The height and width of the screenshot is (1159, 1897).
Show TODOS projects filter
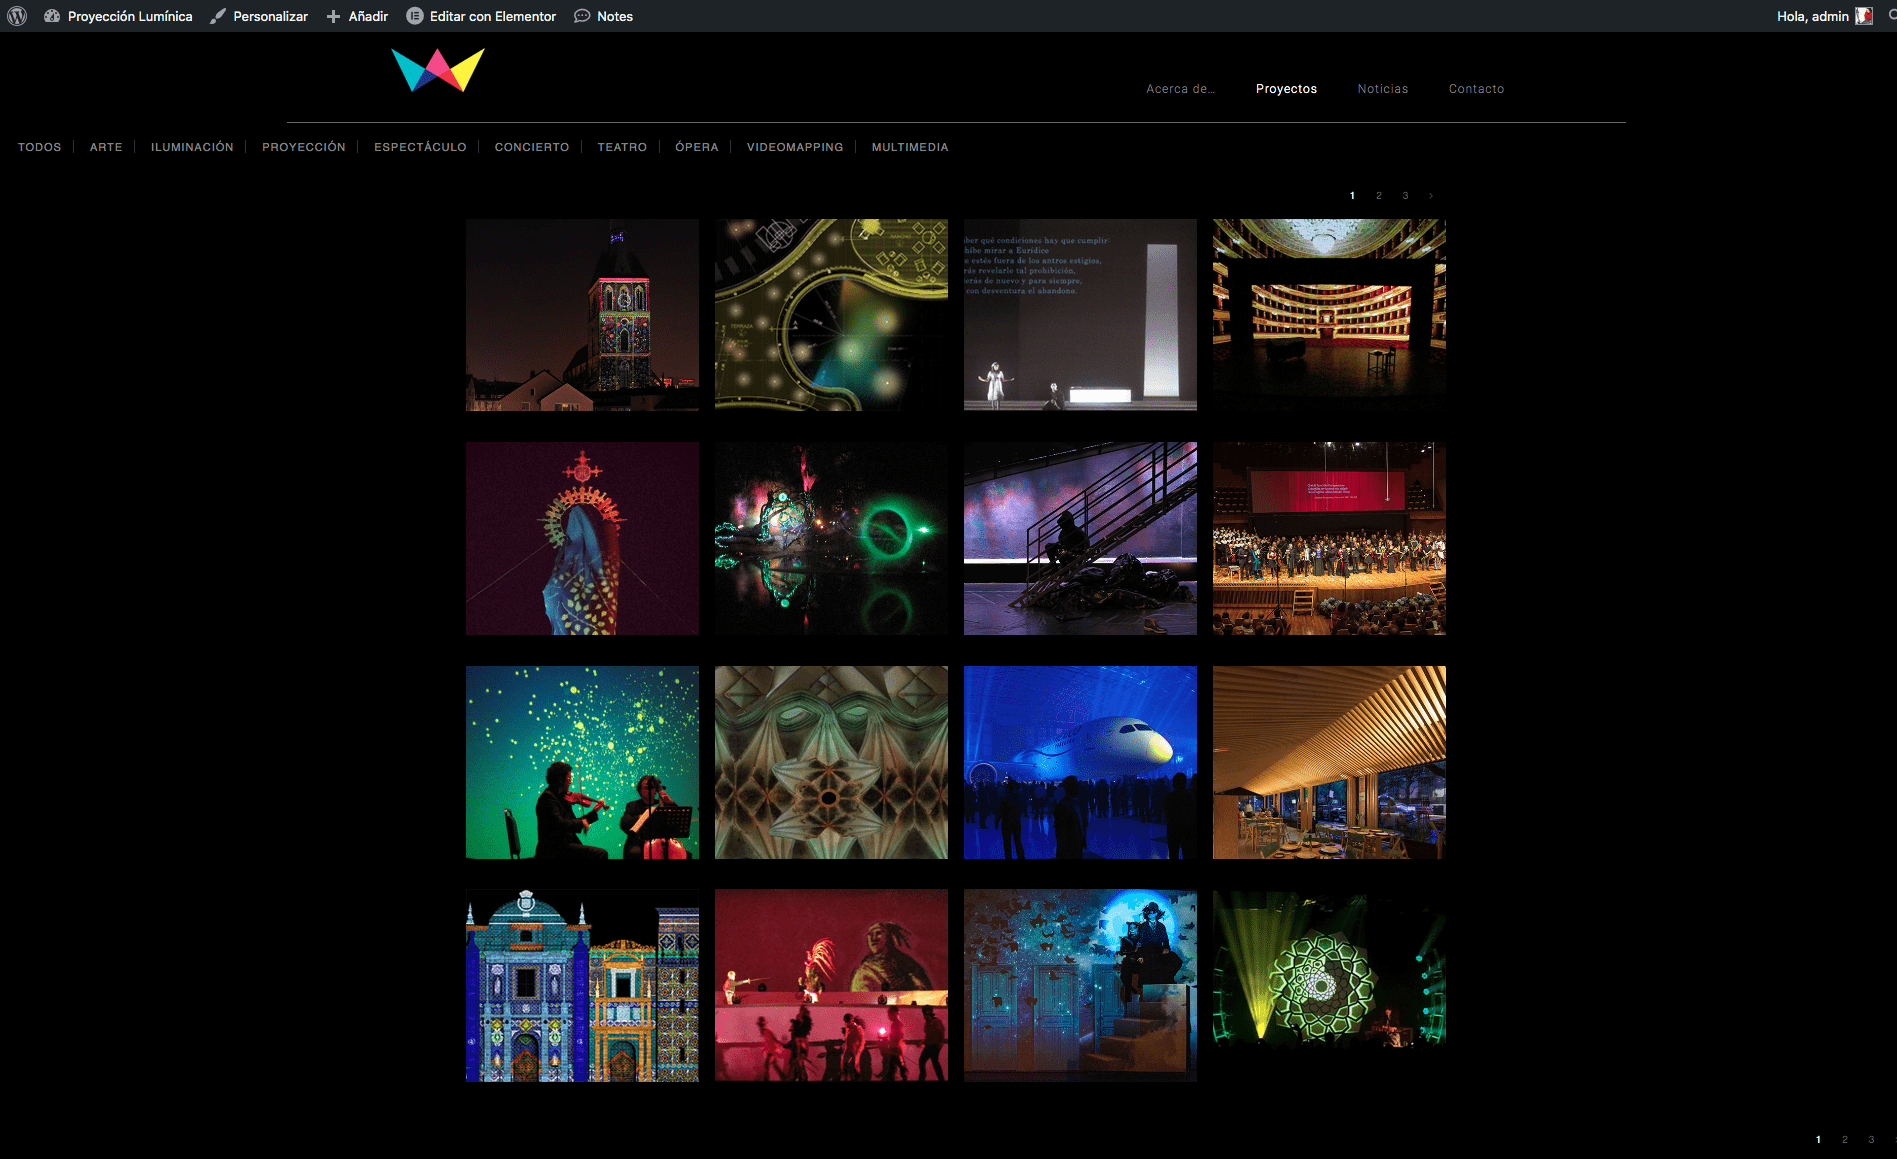pyautogui.click(x=39, y=147)
